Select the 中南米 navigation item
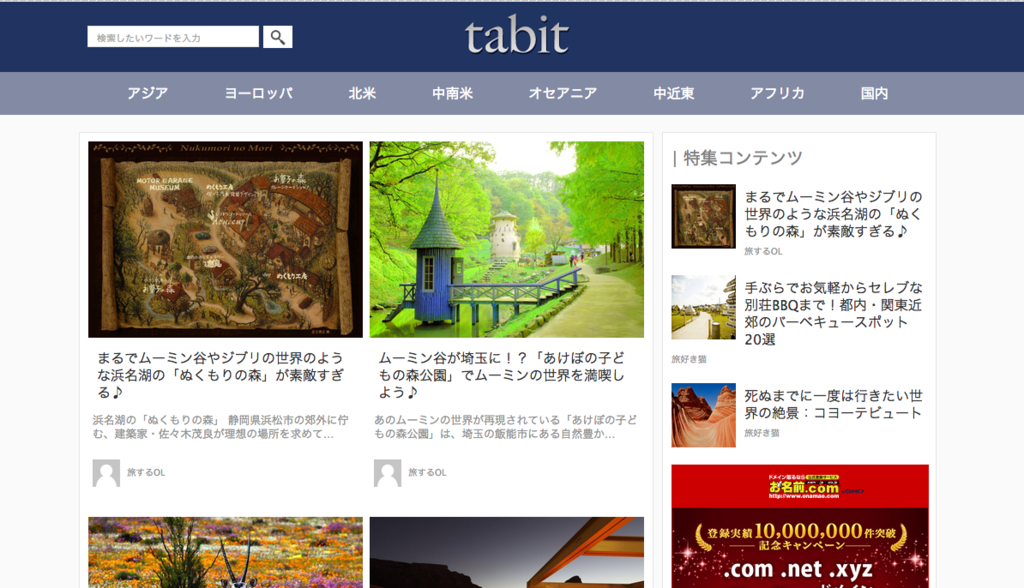Image resolution: width=1024 pixels, height=588 pixels. click(453, 93)
